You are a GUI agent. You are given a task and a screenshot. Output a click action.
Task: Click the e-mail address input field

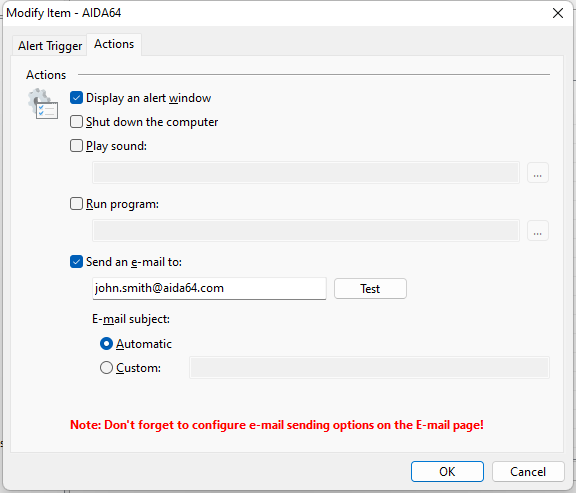(x=209, y=288)
